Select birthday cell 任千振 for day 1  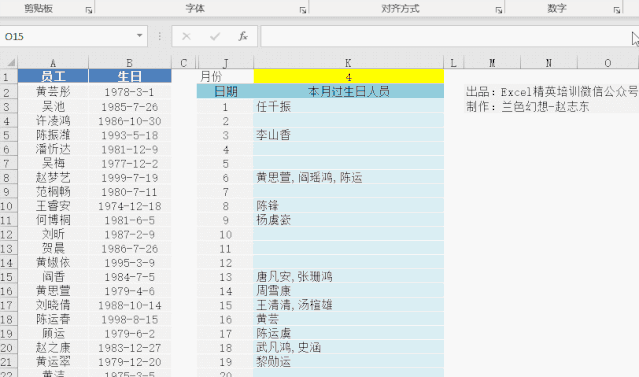click(348, 107)
